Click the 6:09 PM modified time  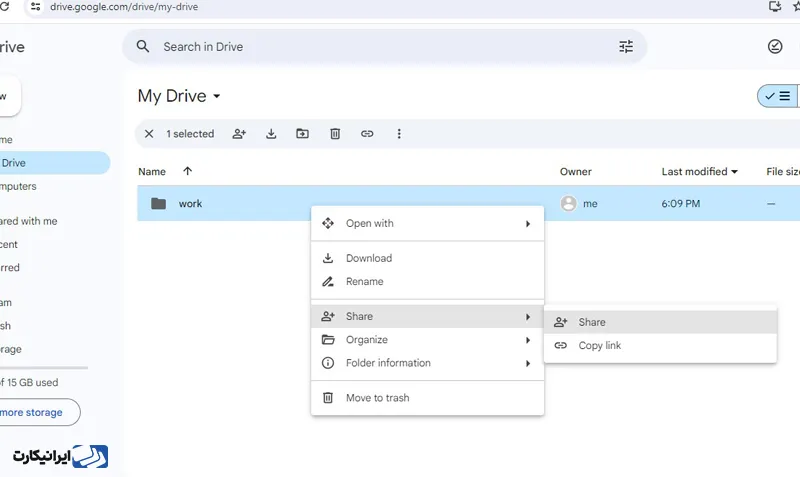(x=681, y=204)
